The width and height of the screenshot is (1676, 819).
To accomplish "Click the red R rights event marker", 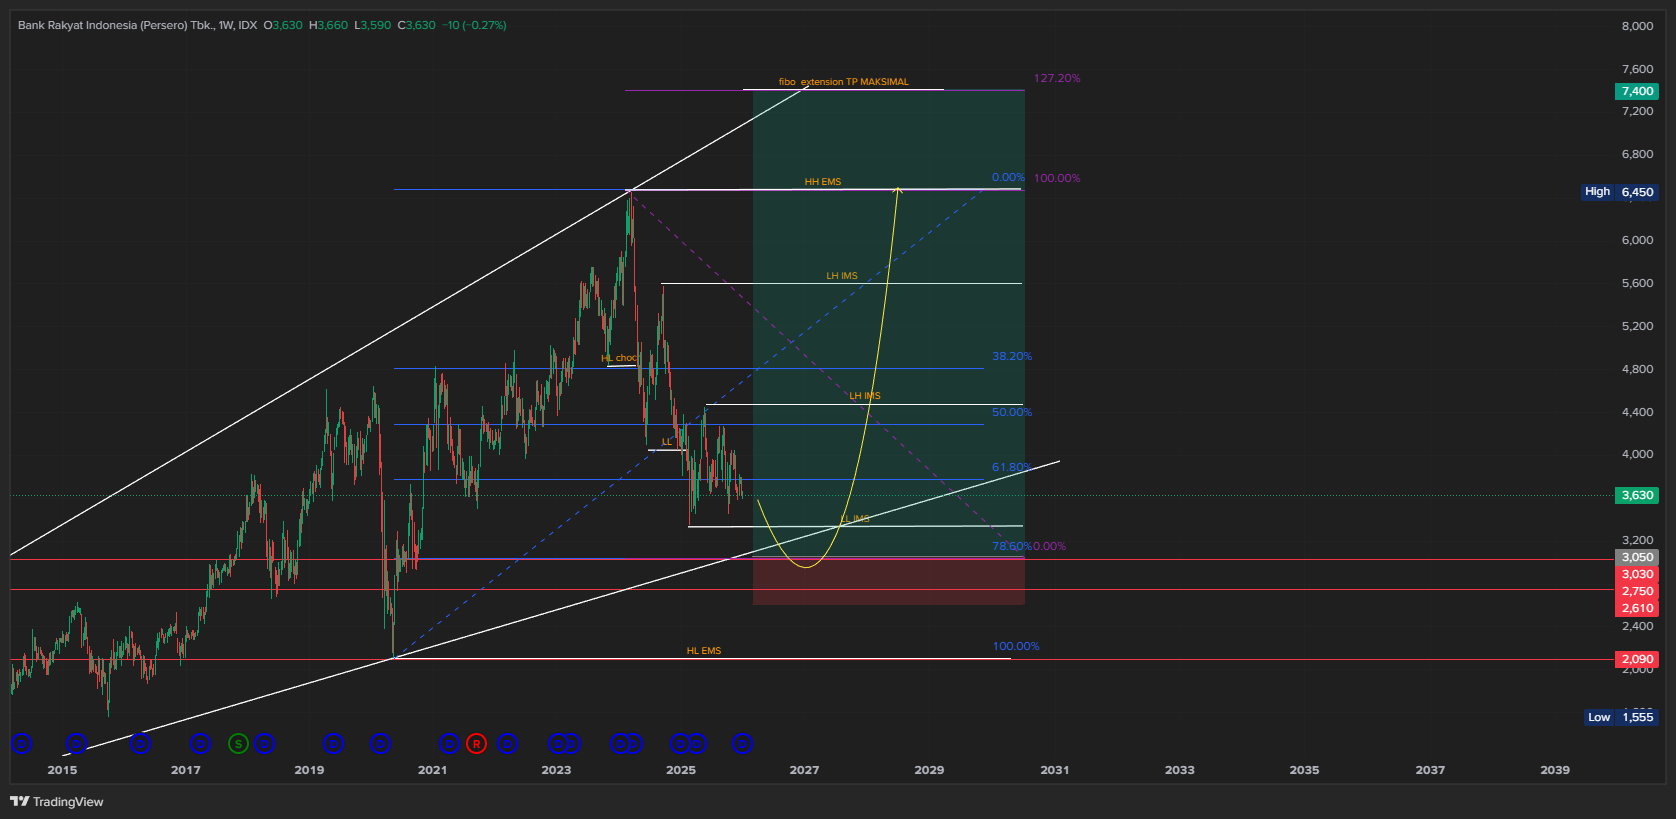I will [x=476, y=743].
